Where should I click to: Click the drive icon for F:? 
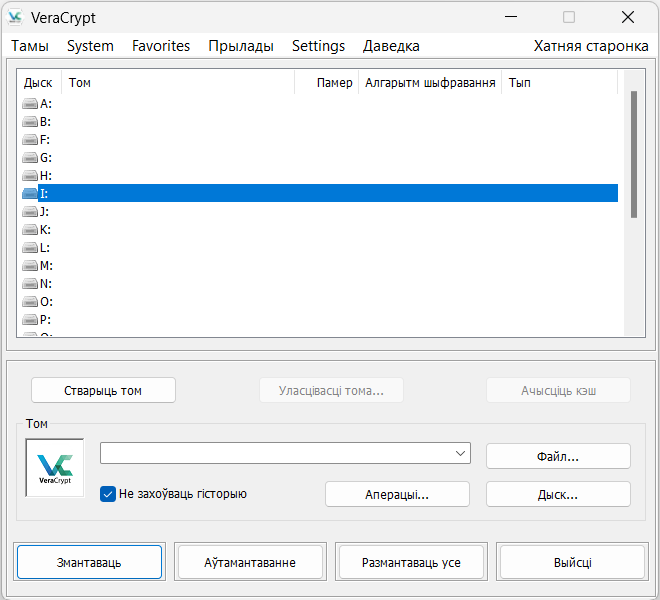coord(30,139)
